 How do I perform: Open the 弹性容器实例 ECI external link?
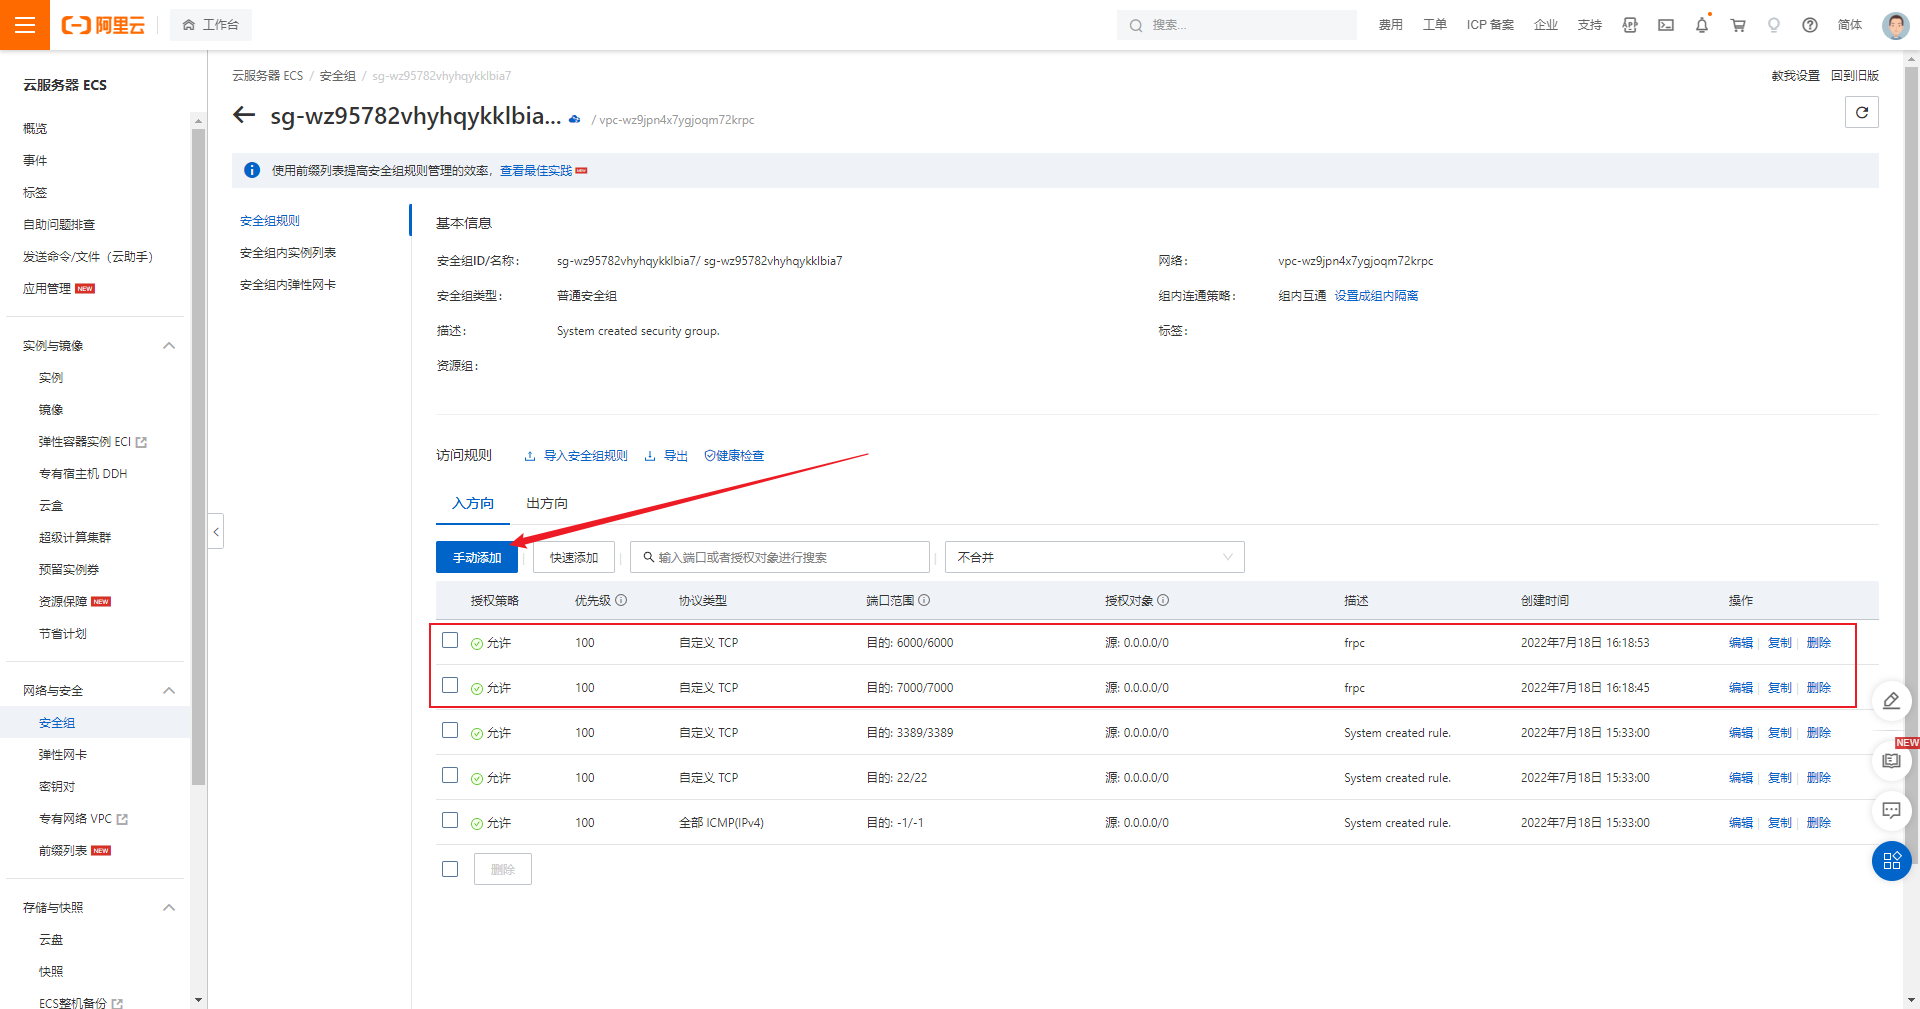point(141,442)
